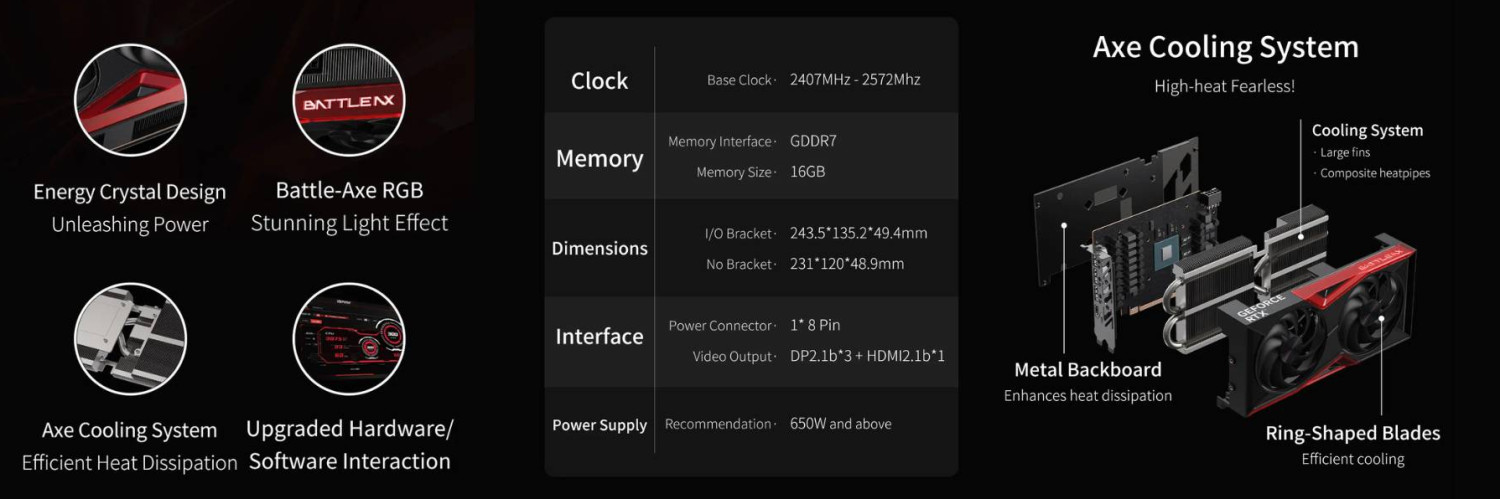Click the Upgraded Hardware/Software Interaction circular image
The width and height of the screenshot is (1500, 499).
pos(349,339)
